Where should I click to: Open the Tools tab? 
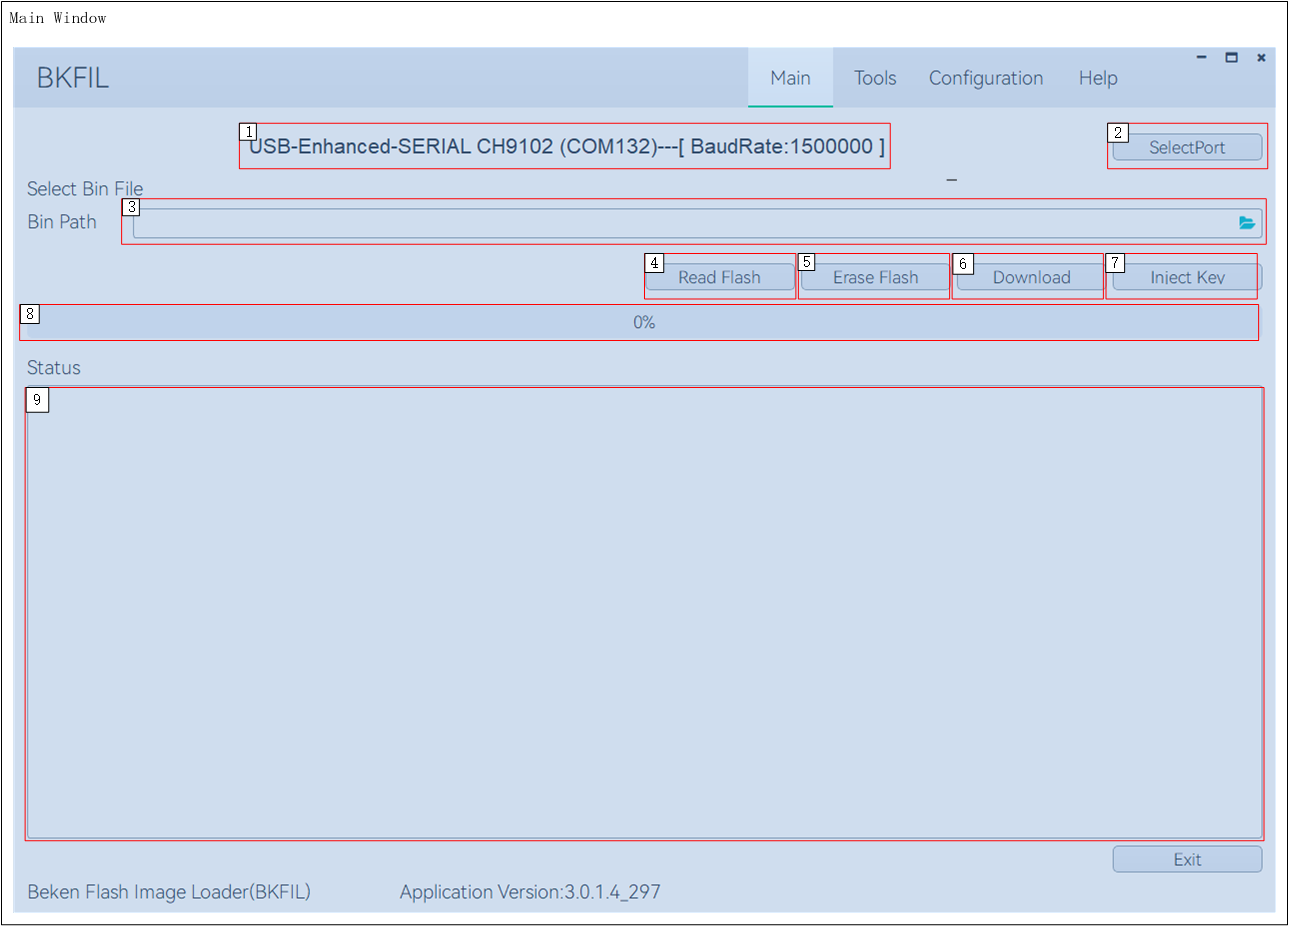click(875, 78)
